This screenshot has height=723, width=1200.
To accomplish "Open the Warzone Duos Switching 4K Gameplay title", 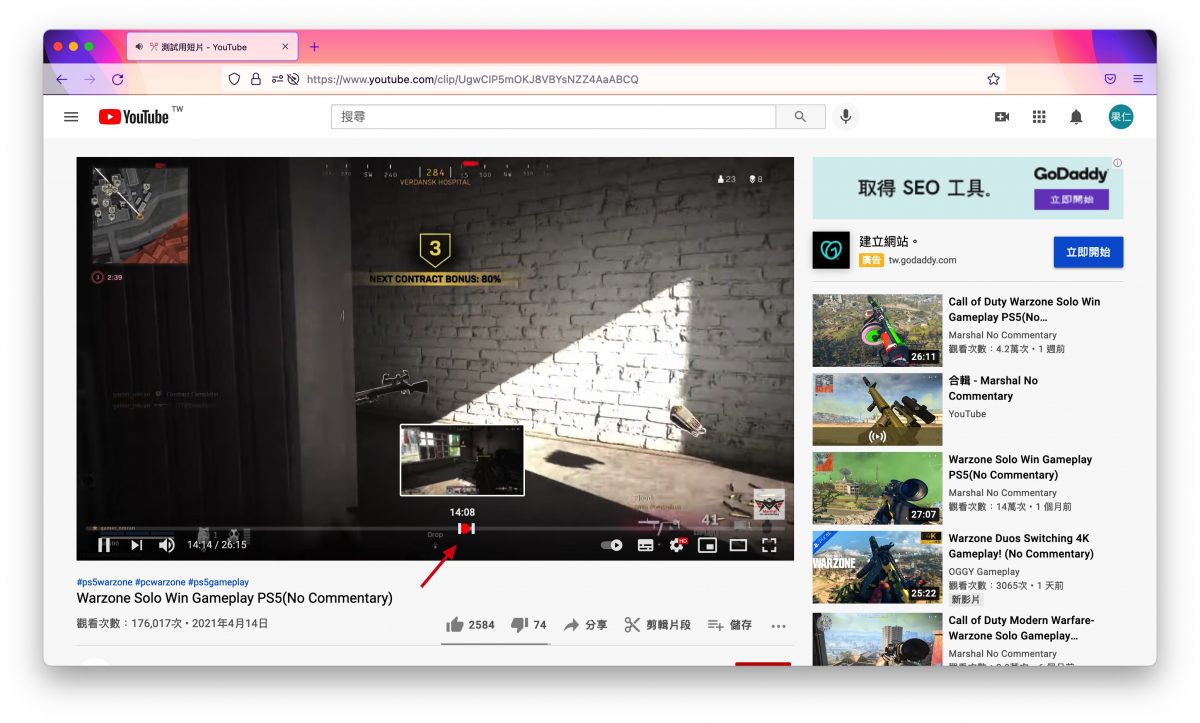I will 1021,546.
